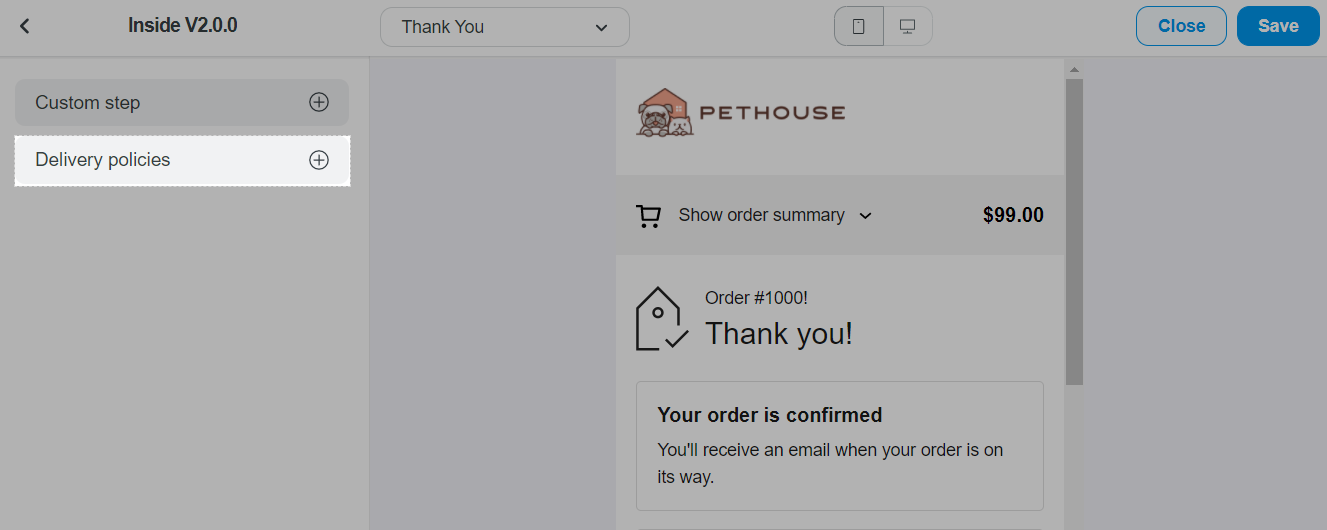Select the Custom step panel item
This screenshot has width=1327, height=530.
coord(182,102)
